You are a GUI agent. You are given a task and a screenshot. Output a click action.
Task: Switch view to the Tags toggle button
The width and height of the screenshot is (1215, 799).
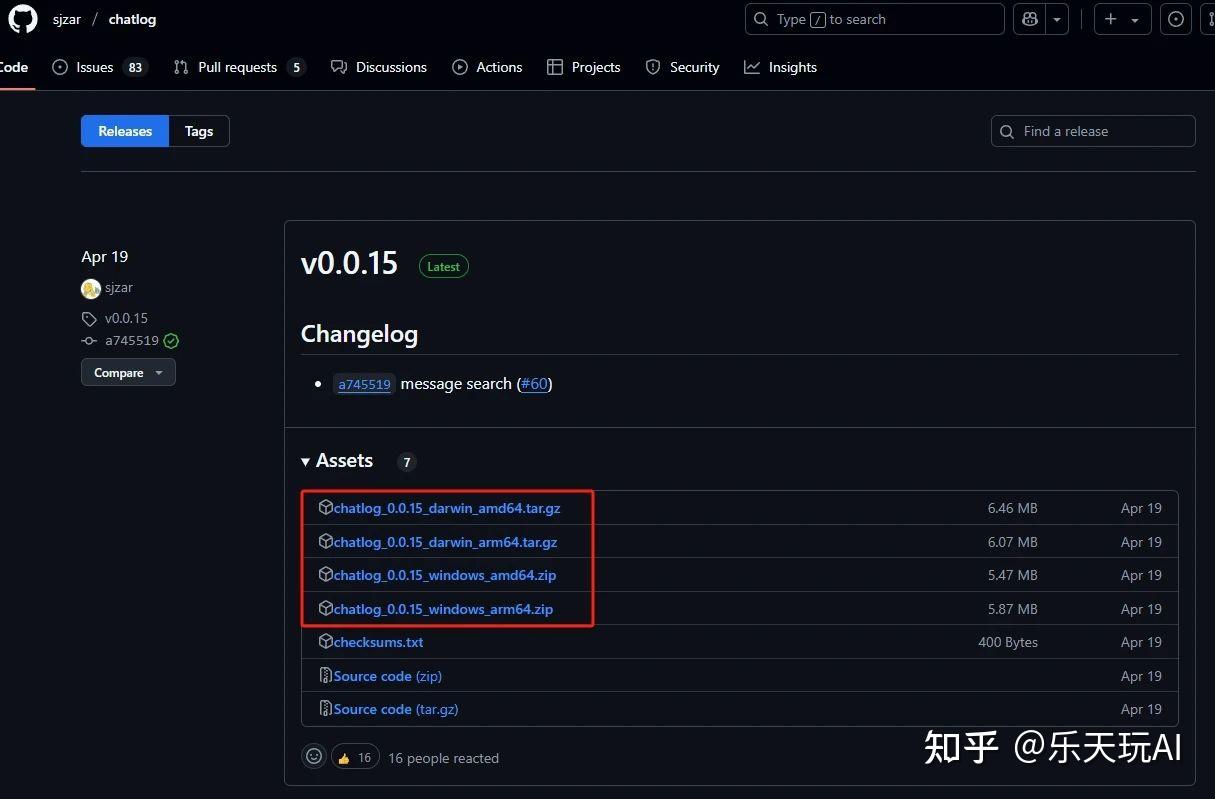(x=198, y=131)
